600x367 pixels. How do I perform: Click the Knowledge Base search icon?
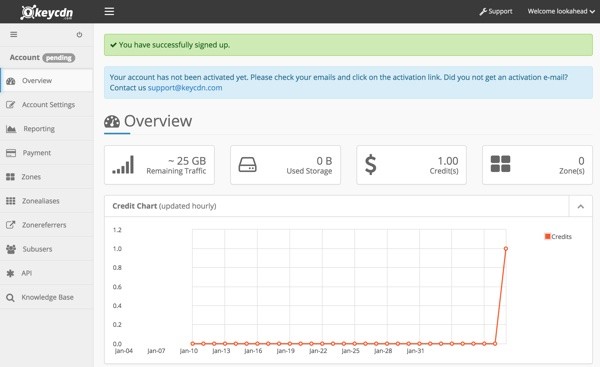(10, 298)
